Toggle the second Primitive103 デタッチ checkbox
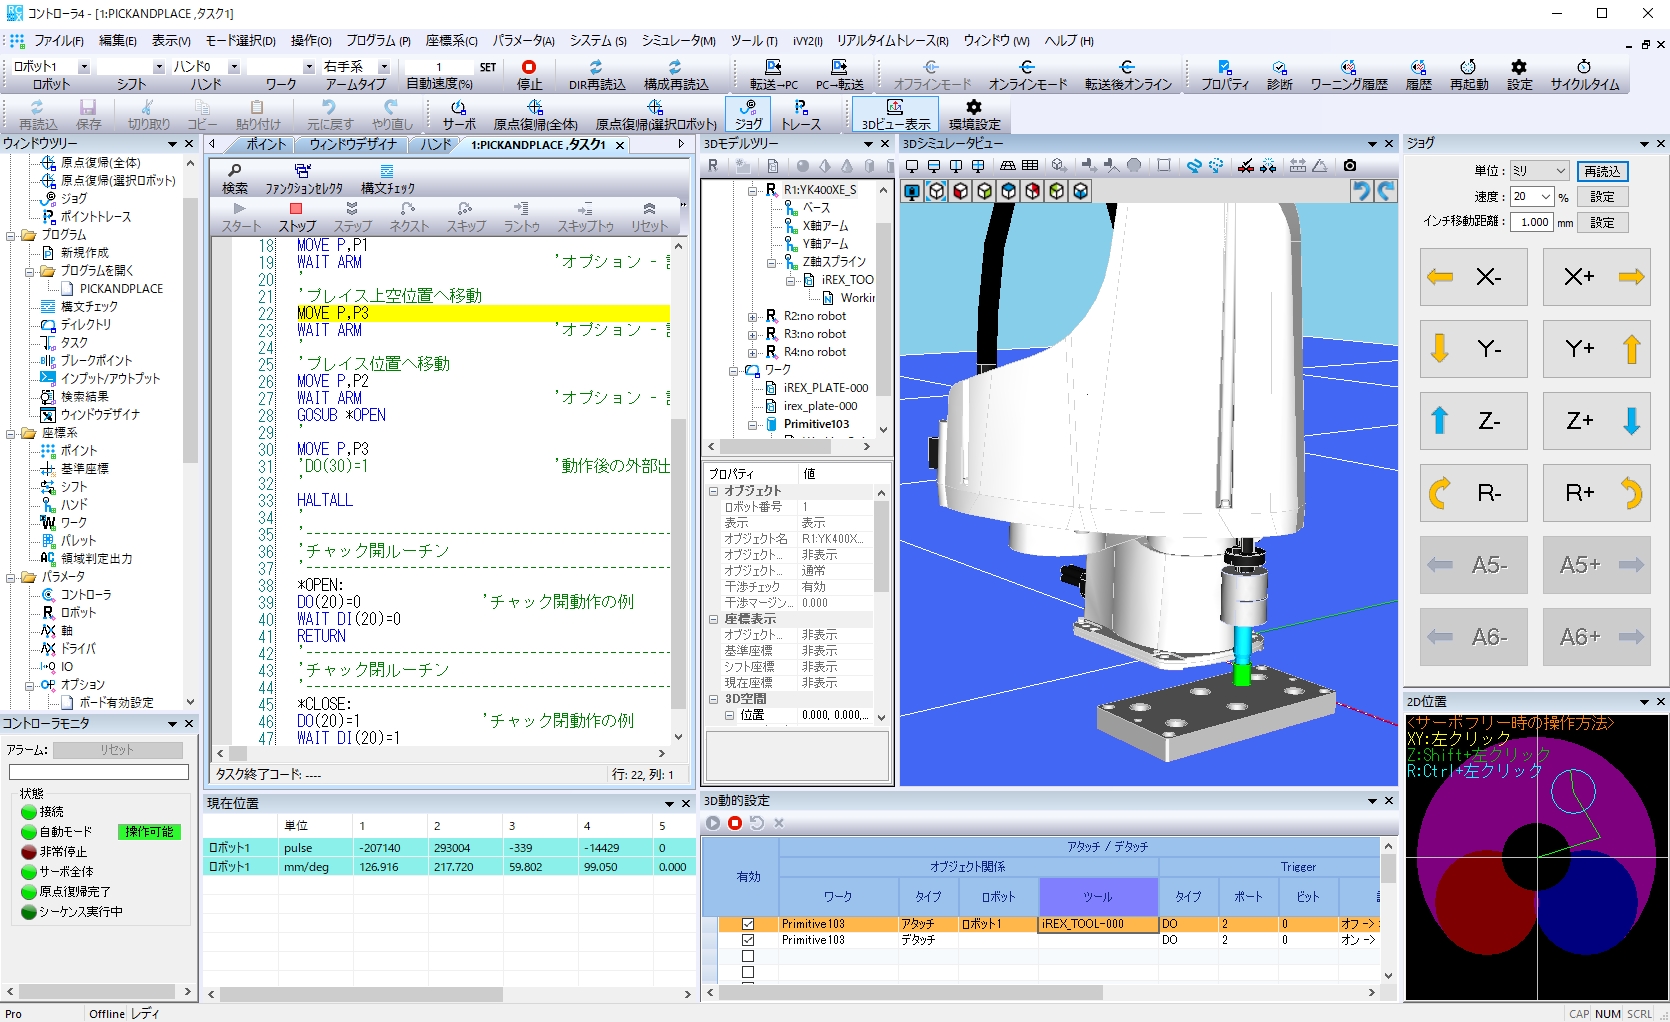The image size is (1670, 1022). 748,940
